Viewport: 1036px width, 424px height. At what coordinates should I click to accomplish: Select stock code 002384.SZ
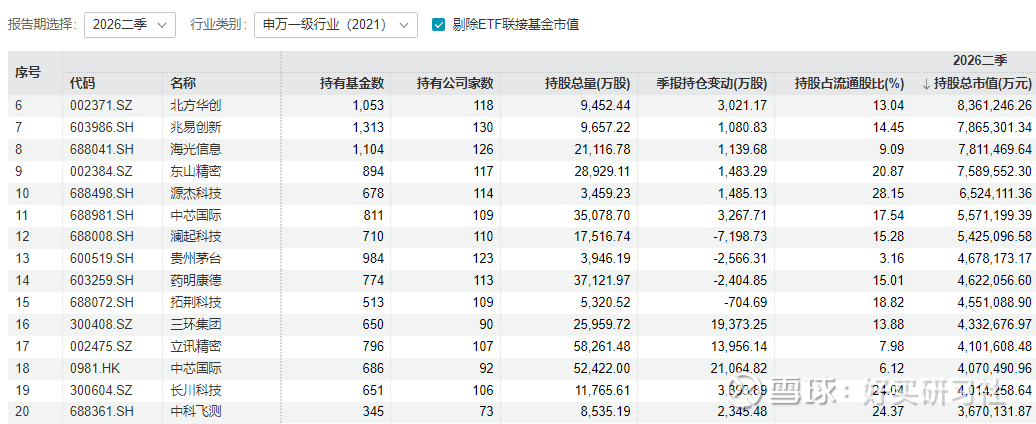click(x=101, y=171)
